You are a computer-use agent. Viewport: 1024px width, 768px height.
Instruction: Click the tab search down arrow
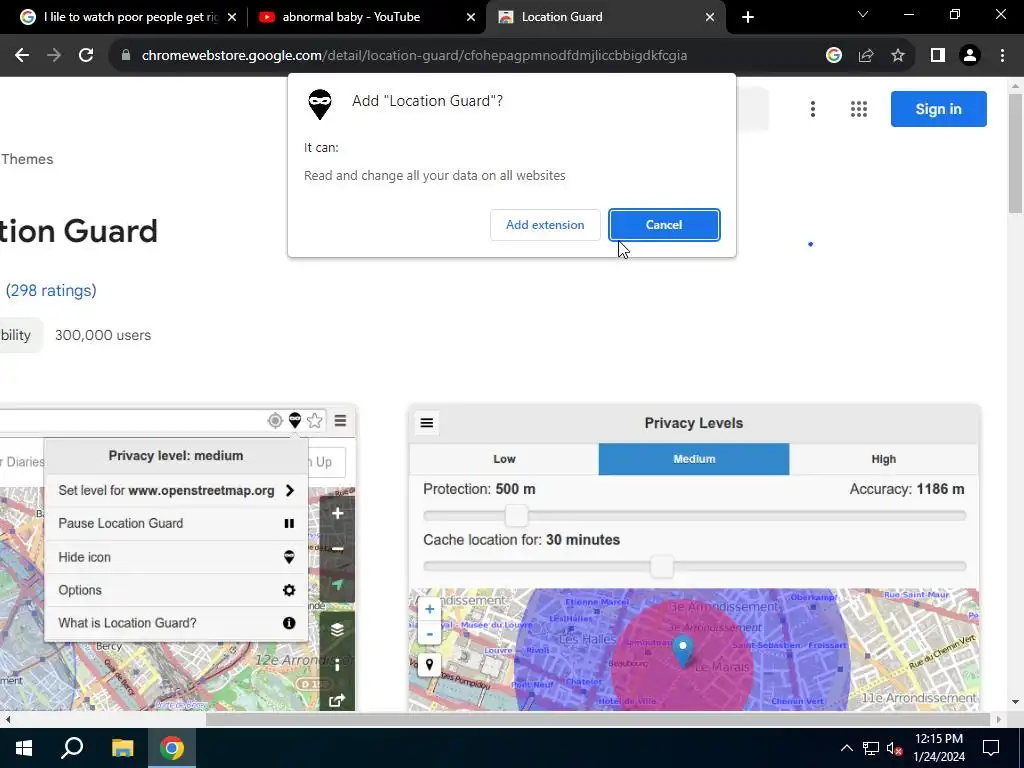[863, 14]
